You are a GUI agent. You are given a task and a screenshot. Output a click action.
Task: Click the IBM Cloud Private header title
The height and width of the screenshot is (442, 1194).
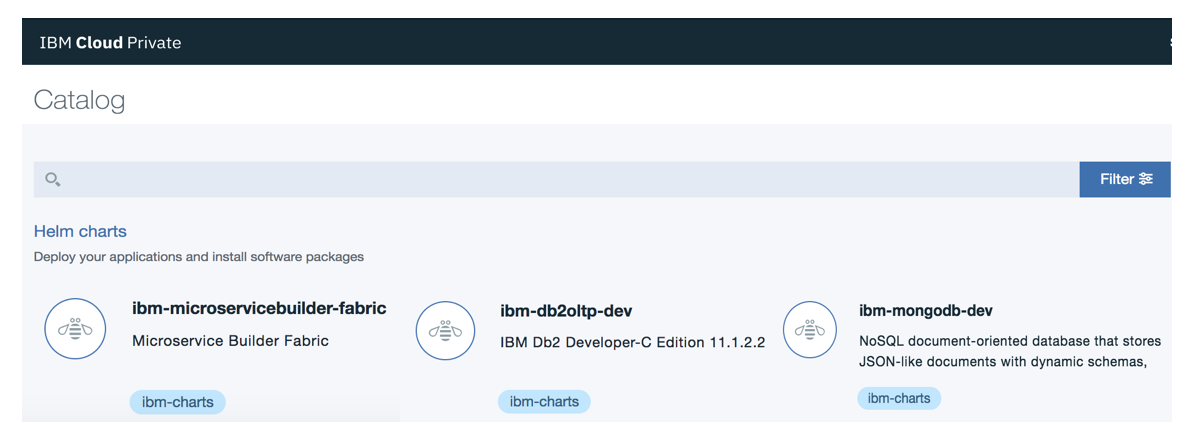click(110, 43)
